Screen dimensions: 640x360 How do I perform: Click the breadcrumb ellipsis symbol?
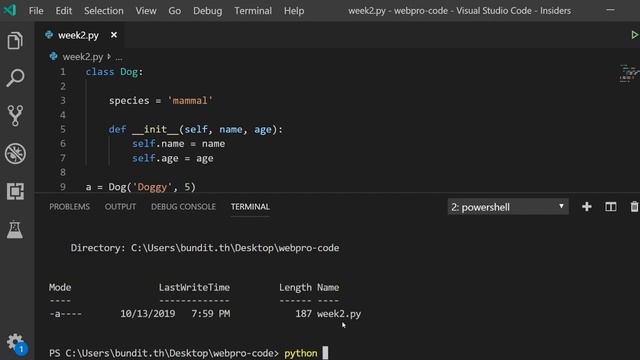pyautogui.click(x=118, y=57)
